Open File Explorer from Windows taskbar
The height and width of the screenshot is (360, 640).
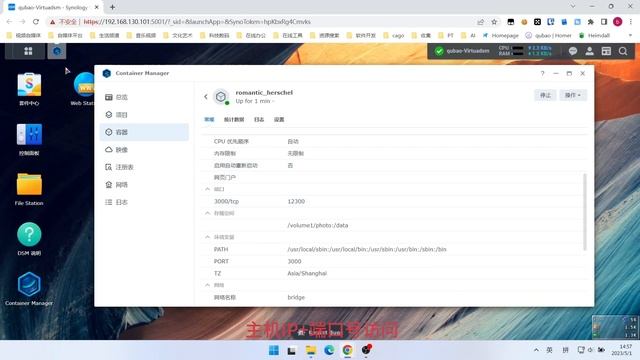[311, 350]
